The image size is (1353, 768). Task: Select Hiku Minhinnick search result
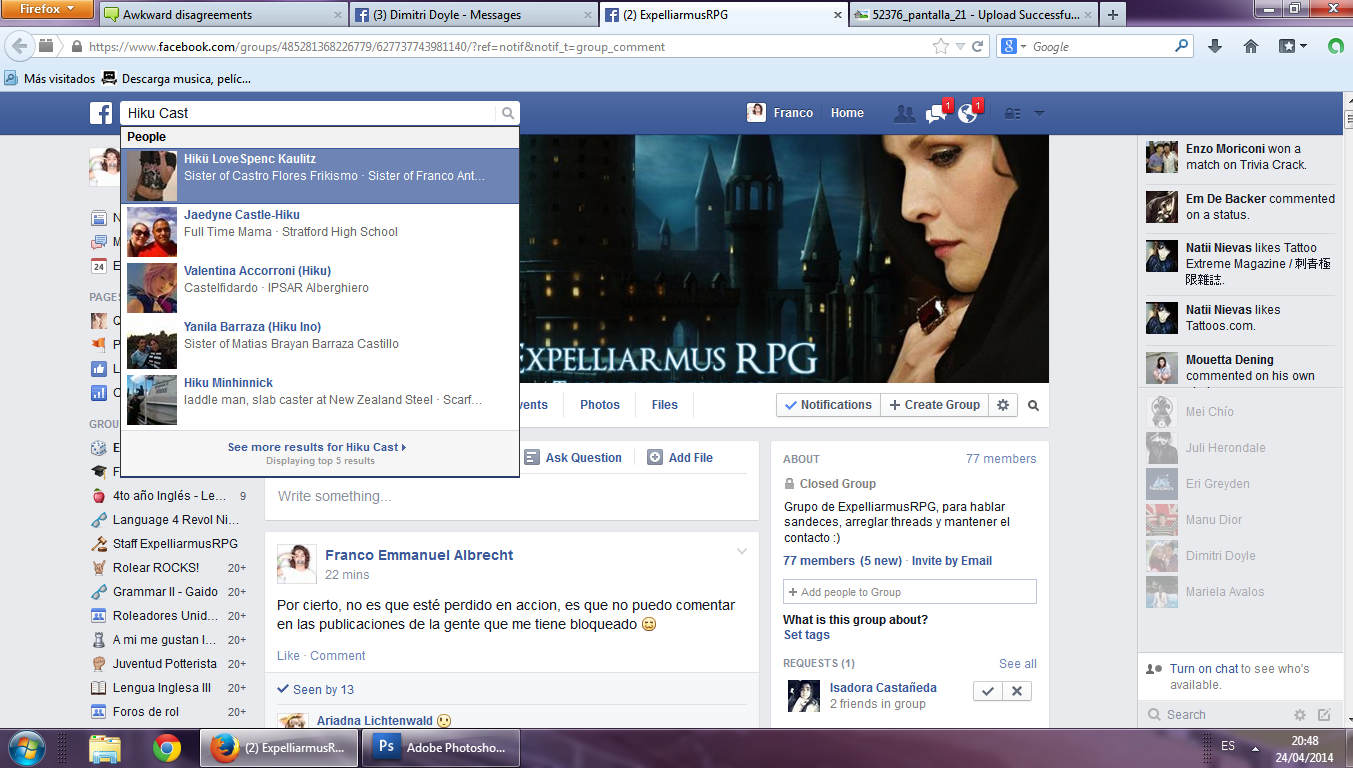tap(320, 400)
